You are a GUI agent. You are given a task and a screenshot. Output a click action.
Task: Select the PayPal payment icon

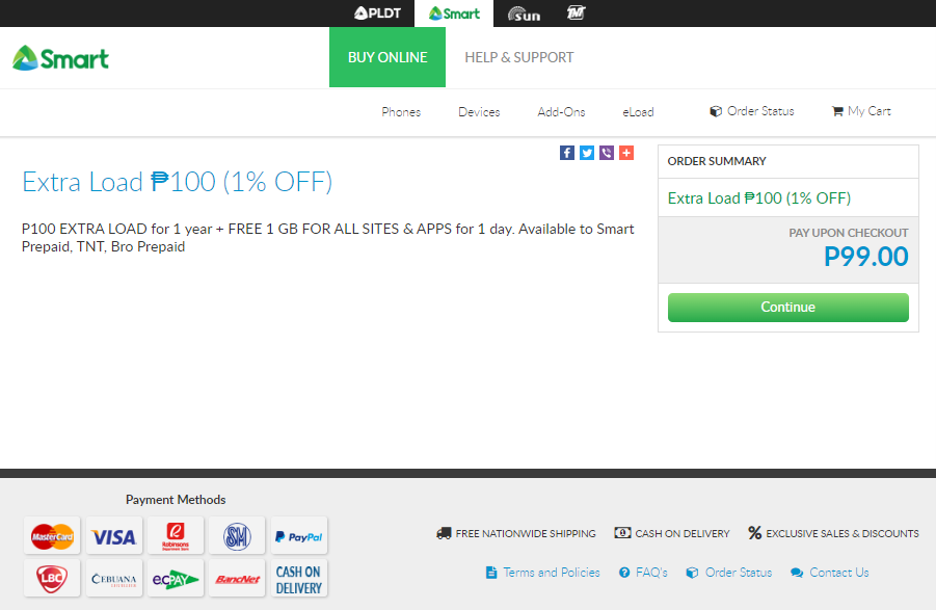(298, 536)
